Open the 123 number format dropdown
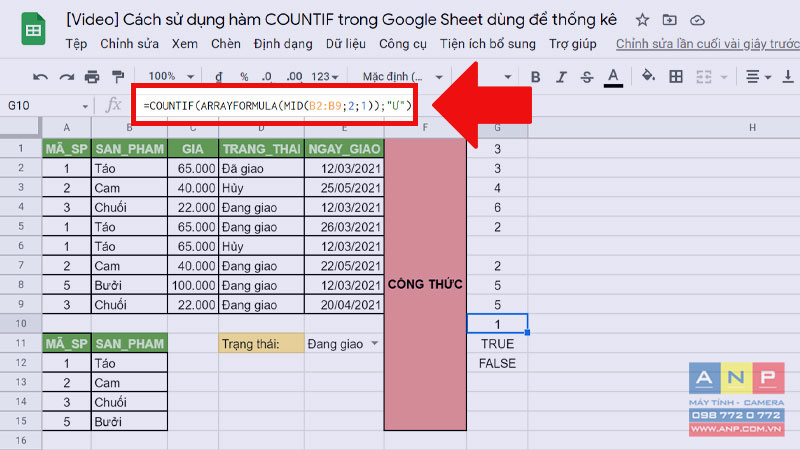 pyautogui.click(x=324, y=77)
